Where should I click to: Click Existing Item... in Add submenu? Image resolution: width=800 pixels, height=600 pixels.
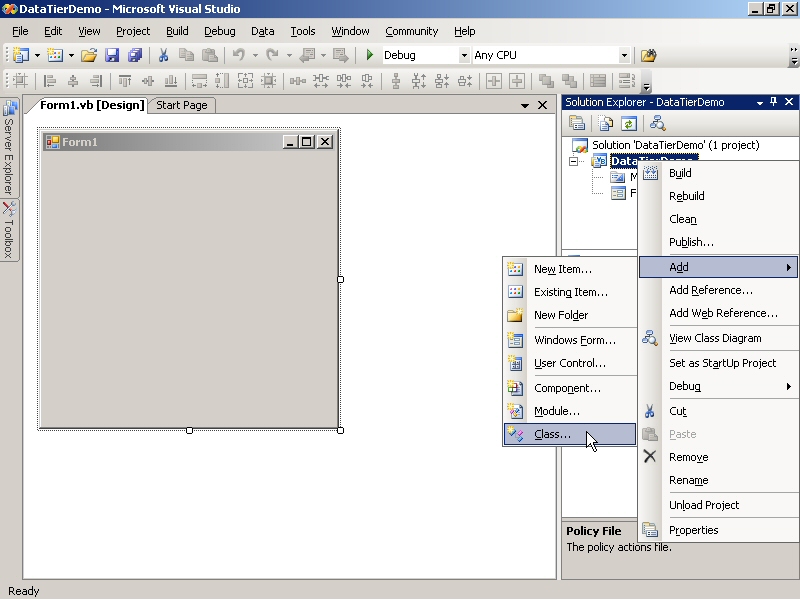pos(569,292)
